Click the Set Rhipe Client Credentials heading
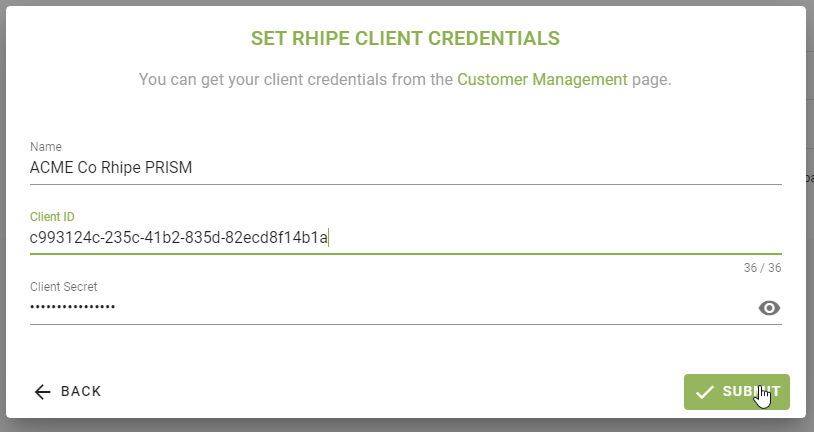This screenshot has height=432, width=814. point(405,39)
